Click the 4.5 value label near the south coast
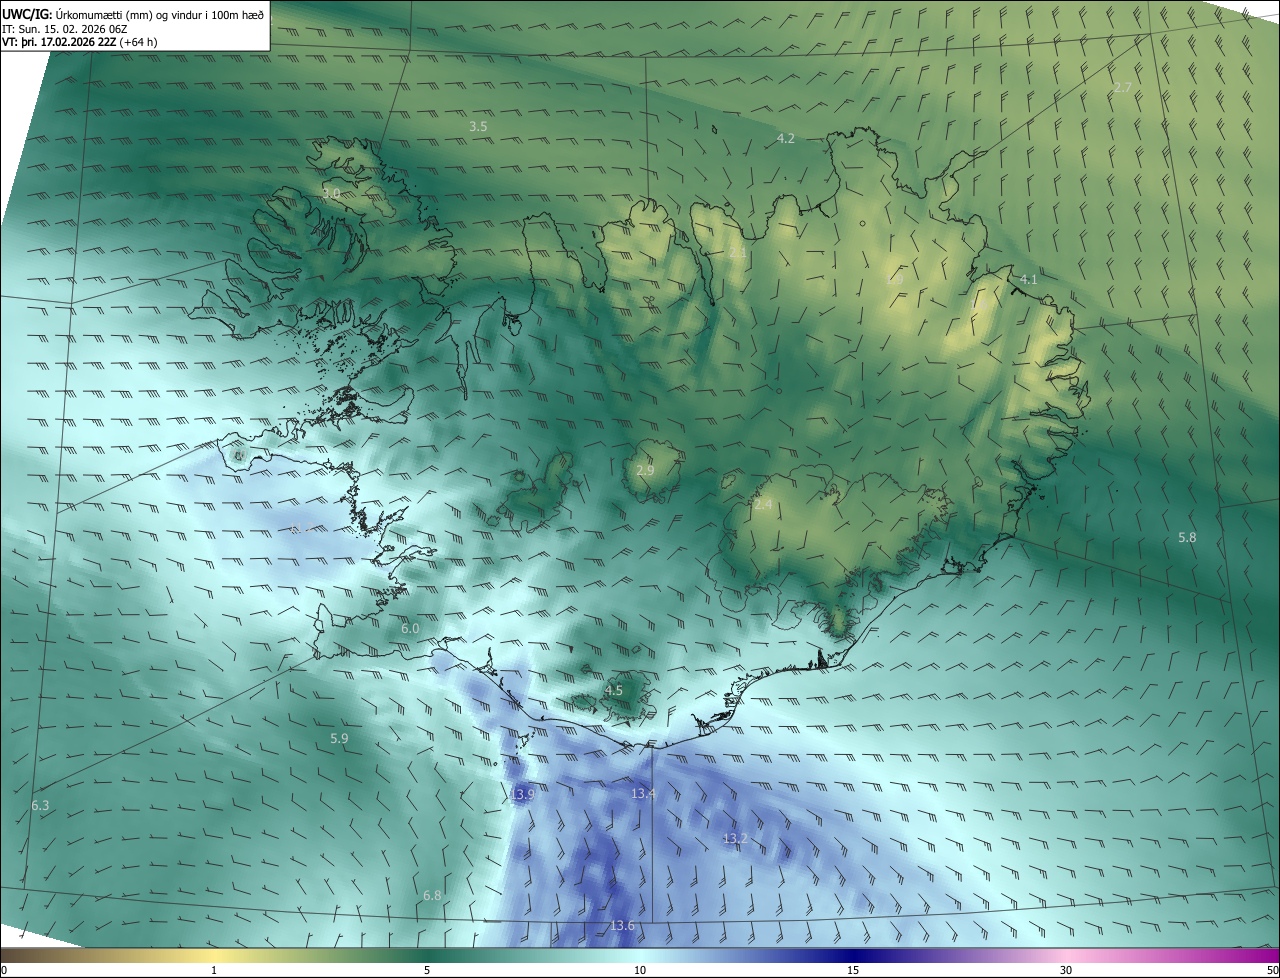 [614, 690]
